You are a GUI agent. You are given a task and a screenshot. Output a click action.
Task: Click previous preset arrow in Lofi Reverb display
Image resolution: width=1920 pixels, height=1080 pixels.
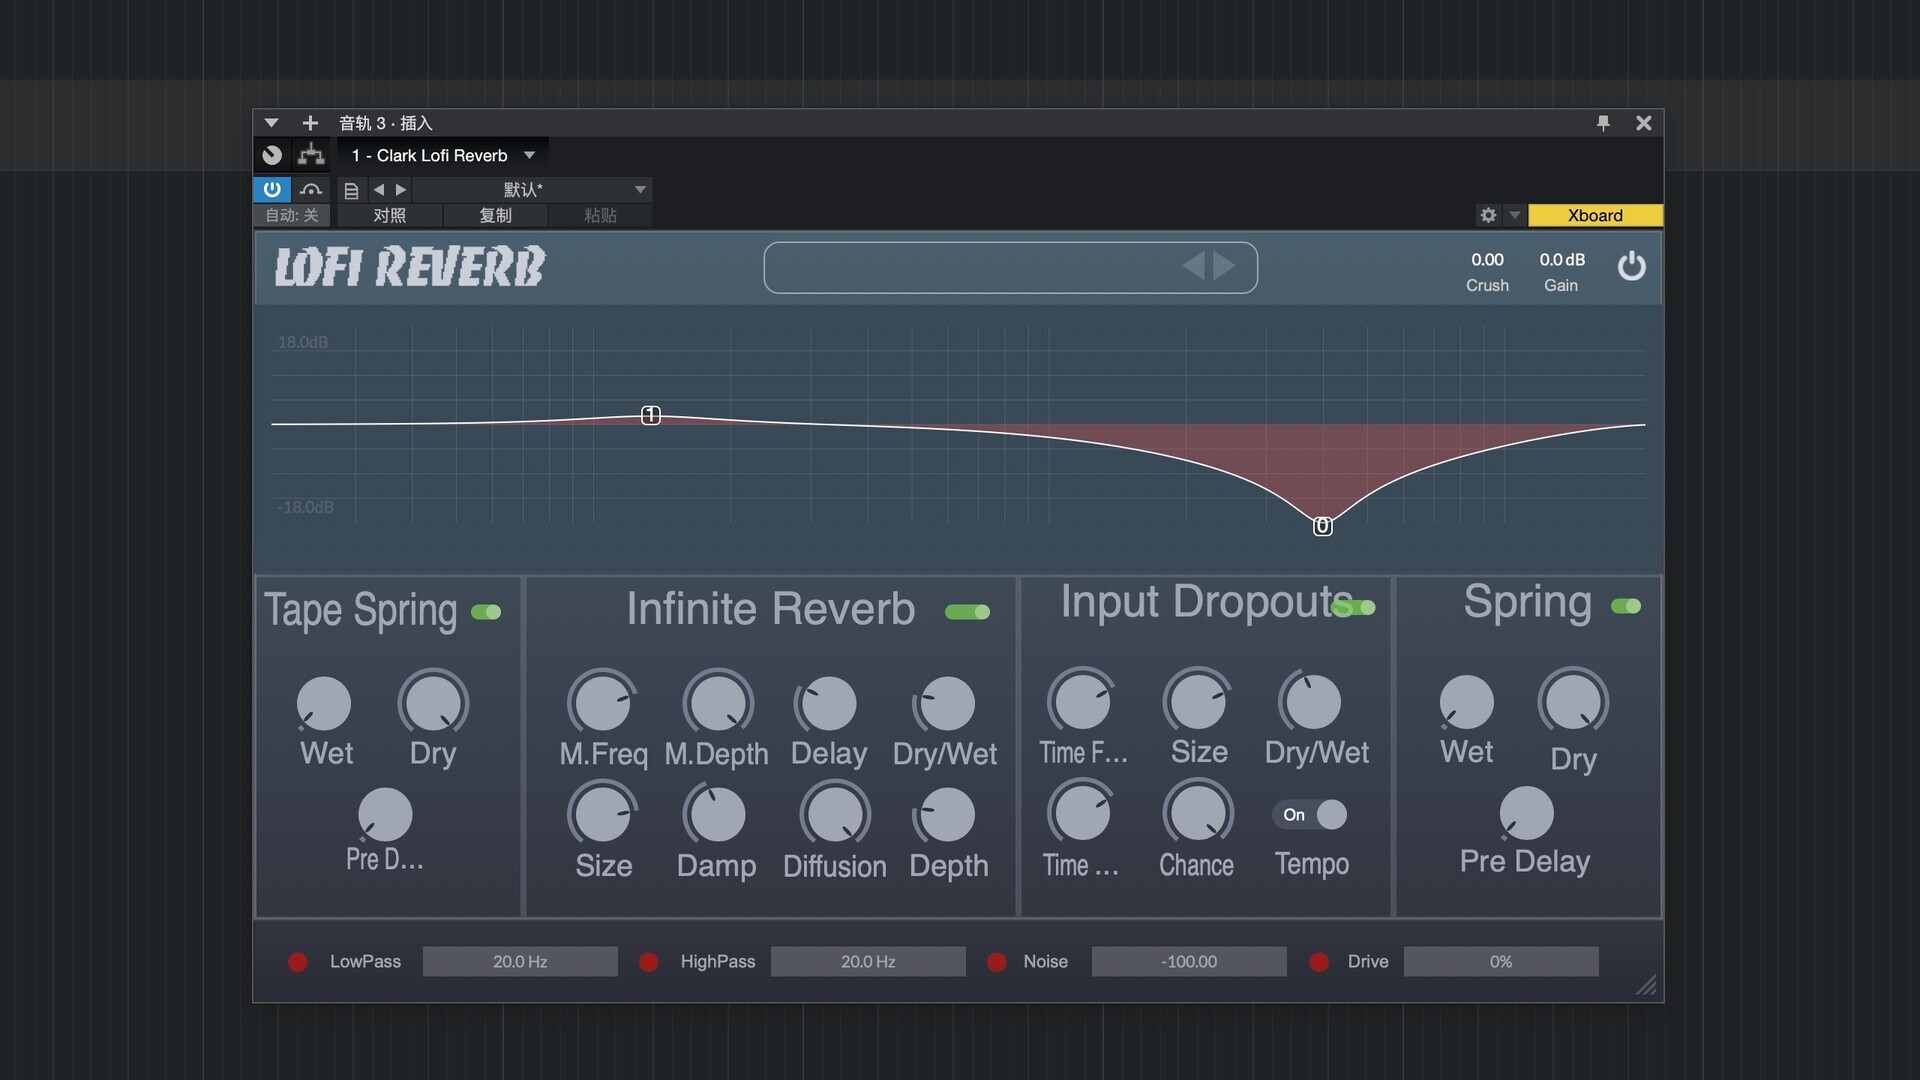pyautogui.click(x=1193, y=266)
